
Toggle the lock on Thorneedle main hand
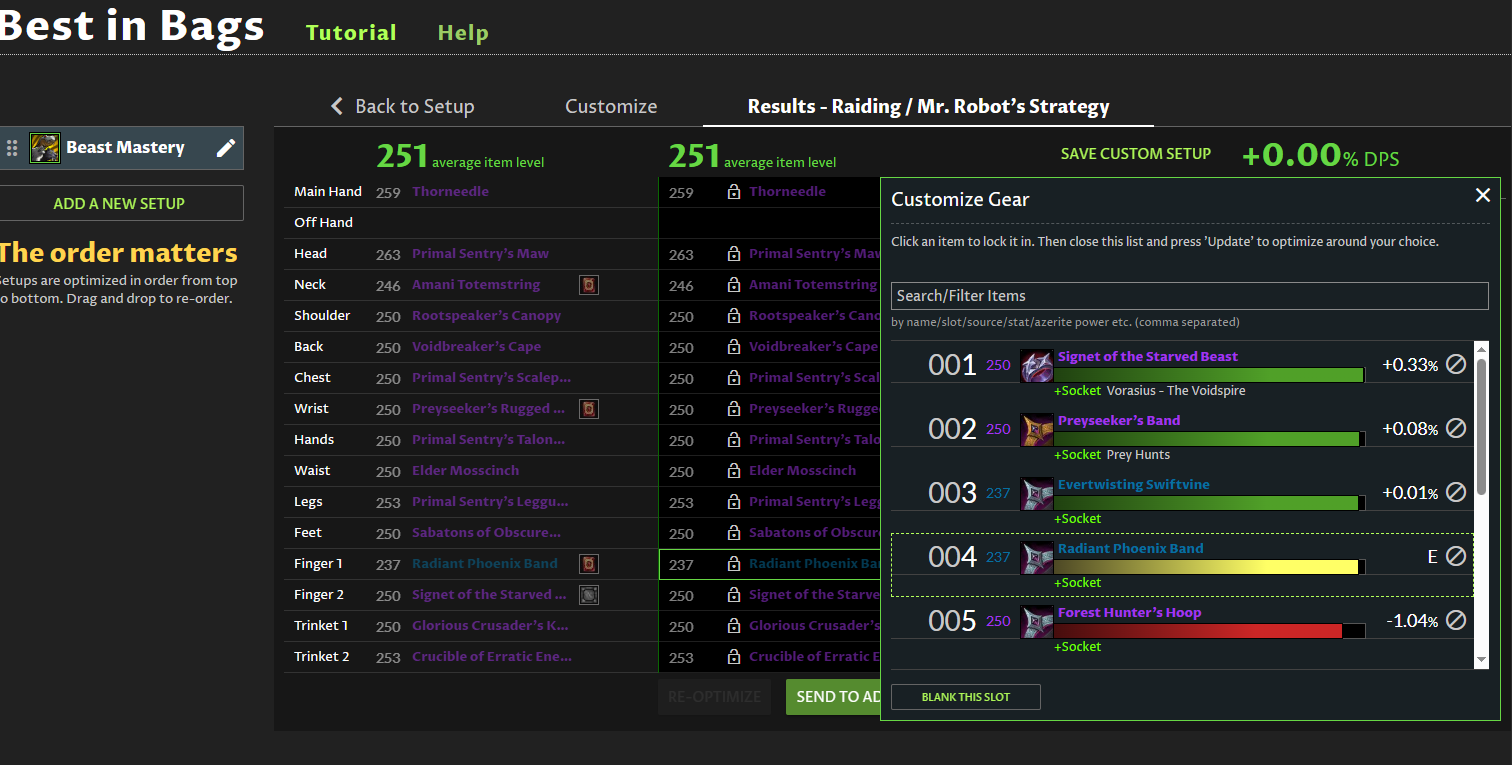(x=734, y=192)
